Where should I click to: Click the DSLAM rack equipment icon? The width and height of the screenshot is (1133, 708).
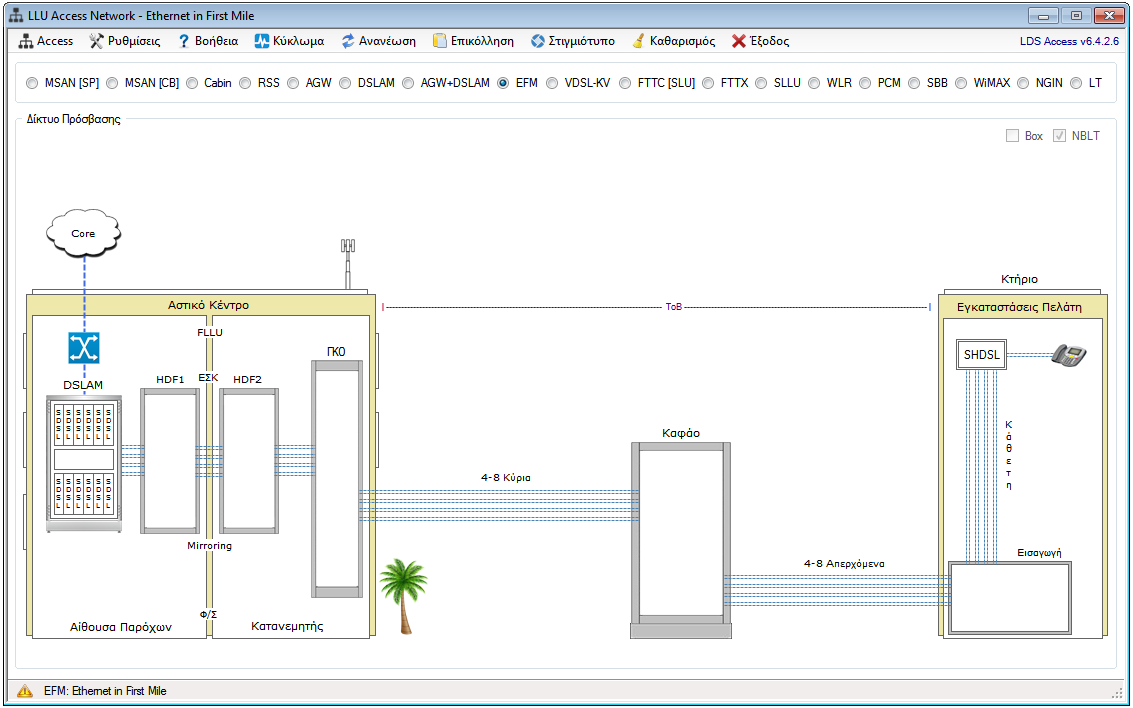pos(84,464)
